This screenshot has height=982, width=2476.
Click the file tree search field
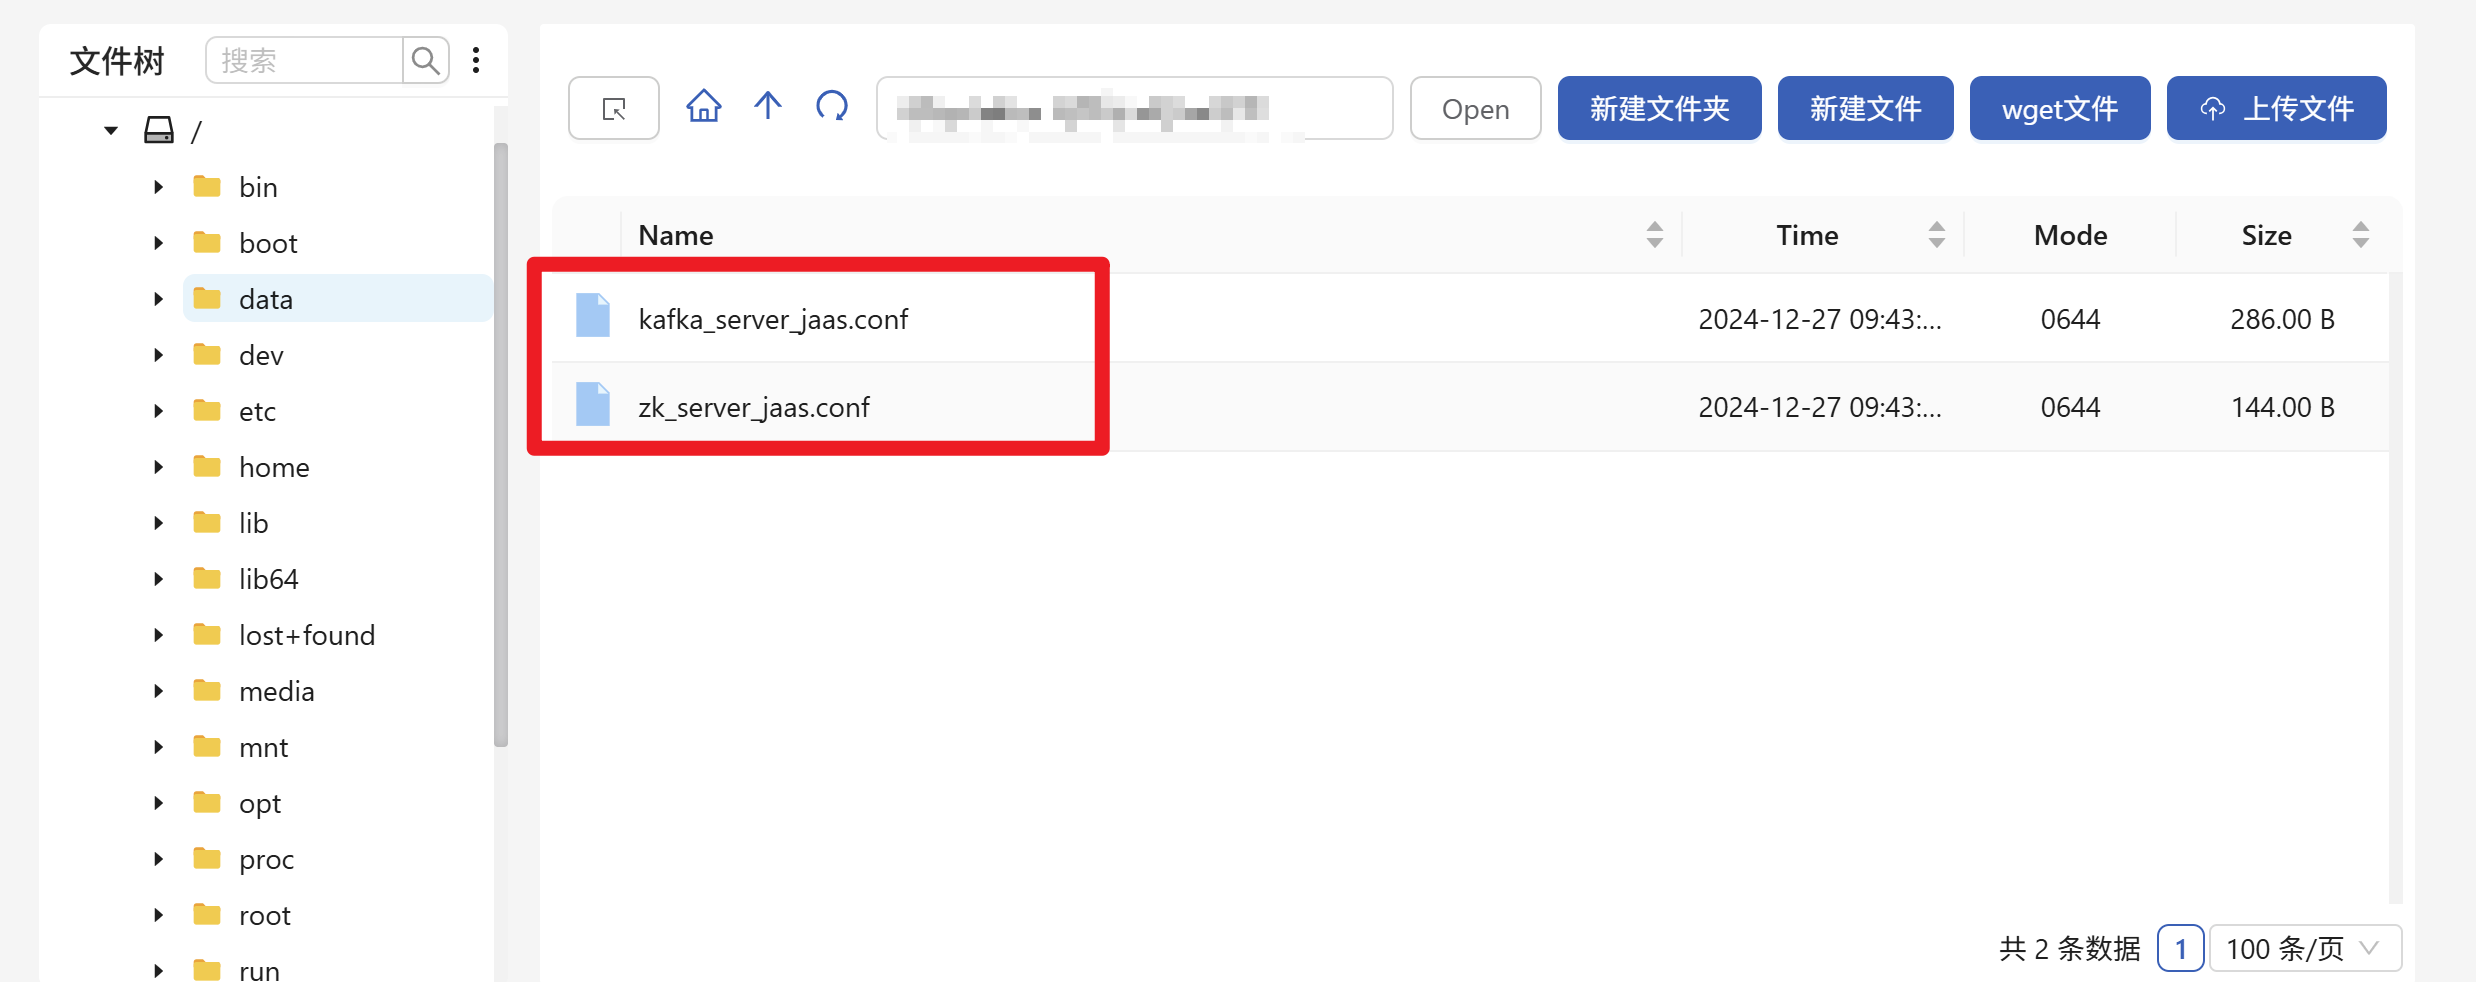click(304, 61)
